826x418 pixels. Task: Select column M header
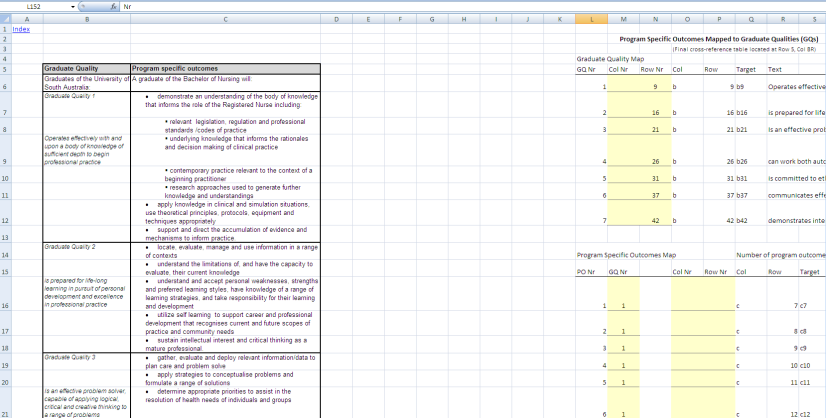pyautogui.click(x=623, y=20)
